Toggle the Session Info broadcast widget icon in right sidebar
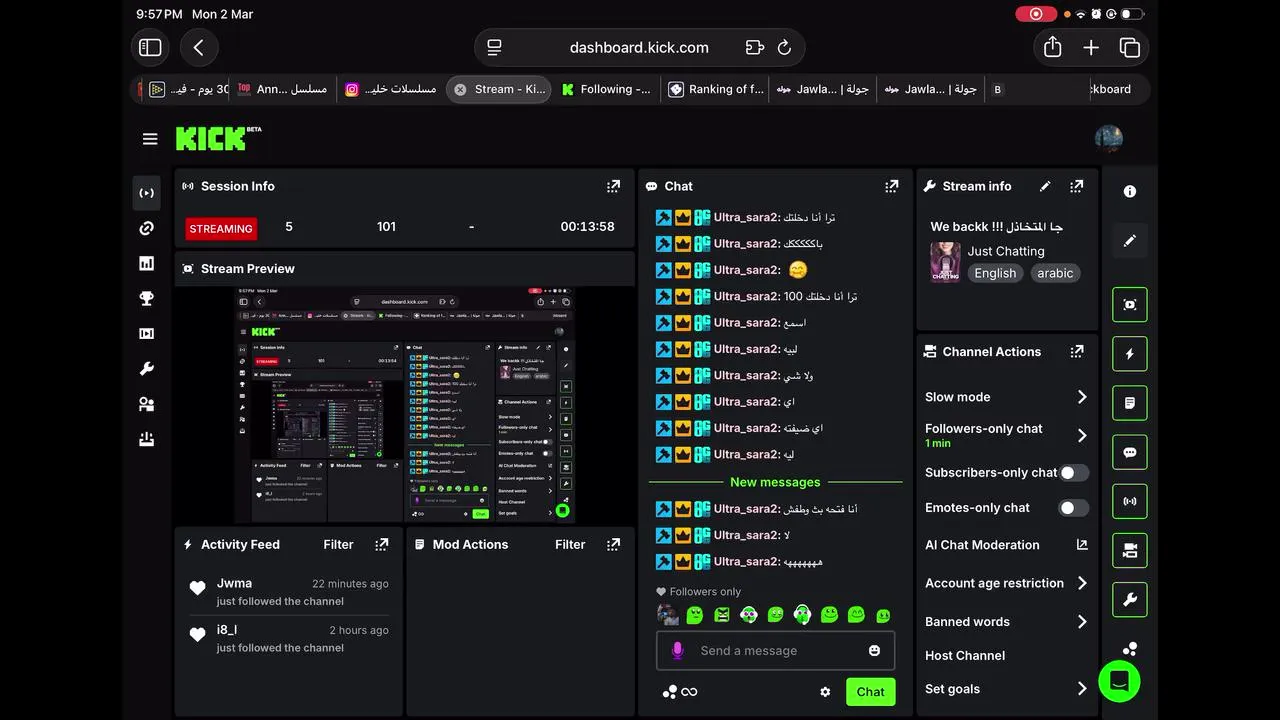Image resolution: width=1280 pixels, height=720 pixels. click(x=1130, y=501)
